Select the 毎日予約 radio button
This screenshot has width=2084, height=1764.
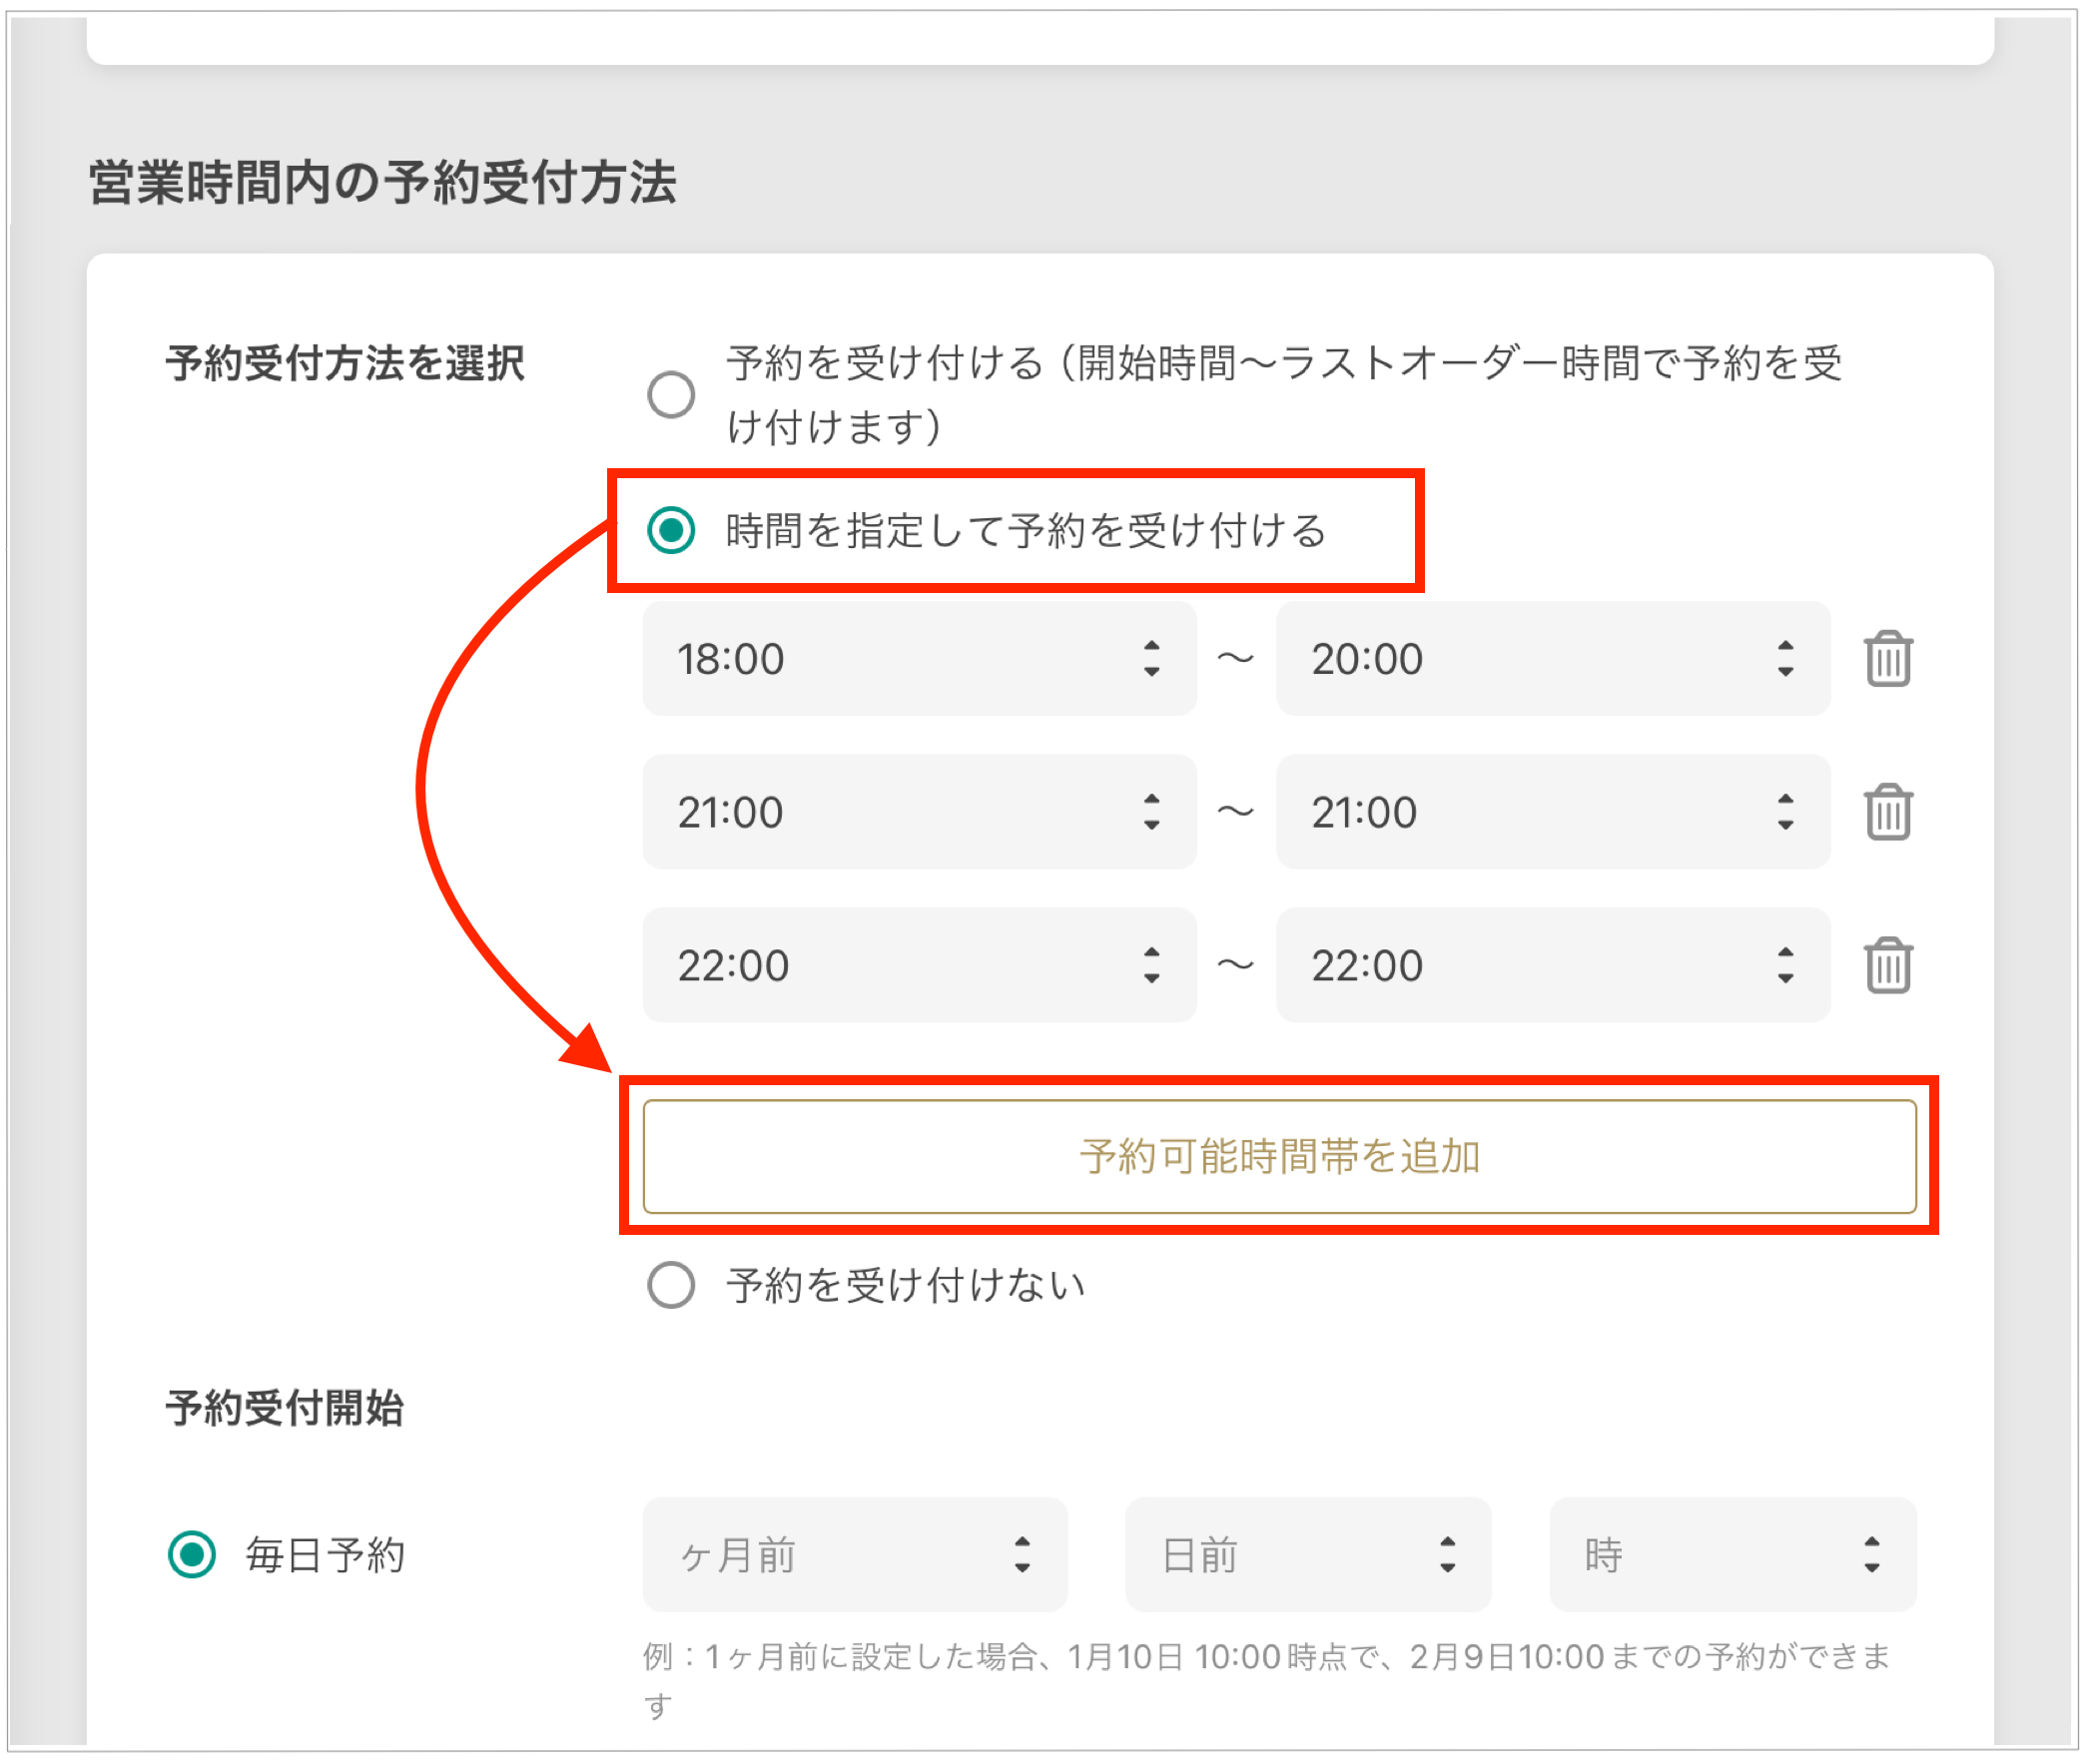point(191,1554)
